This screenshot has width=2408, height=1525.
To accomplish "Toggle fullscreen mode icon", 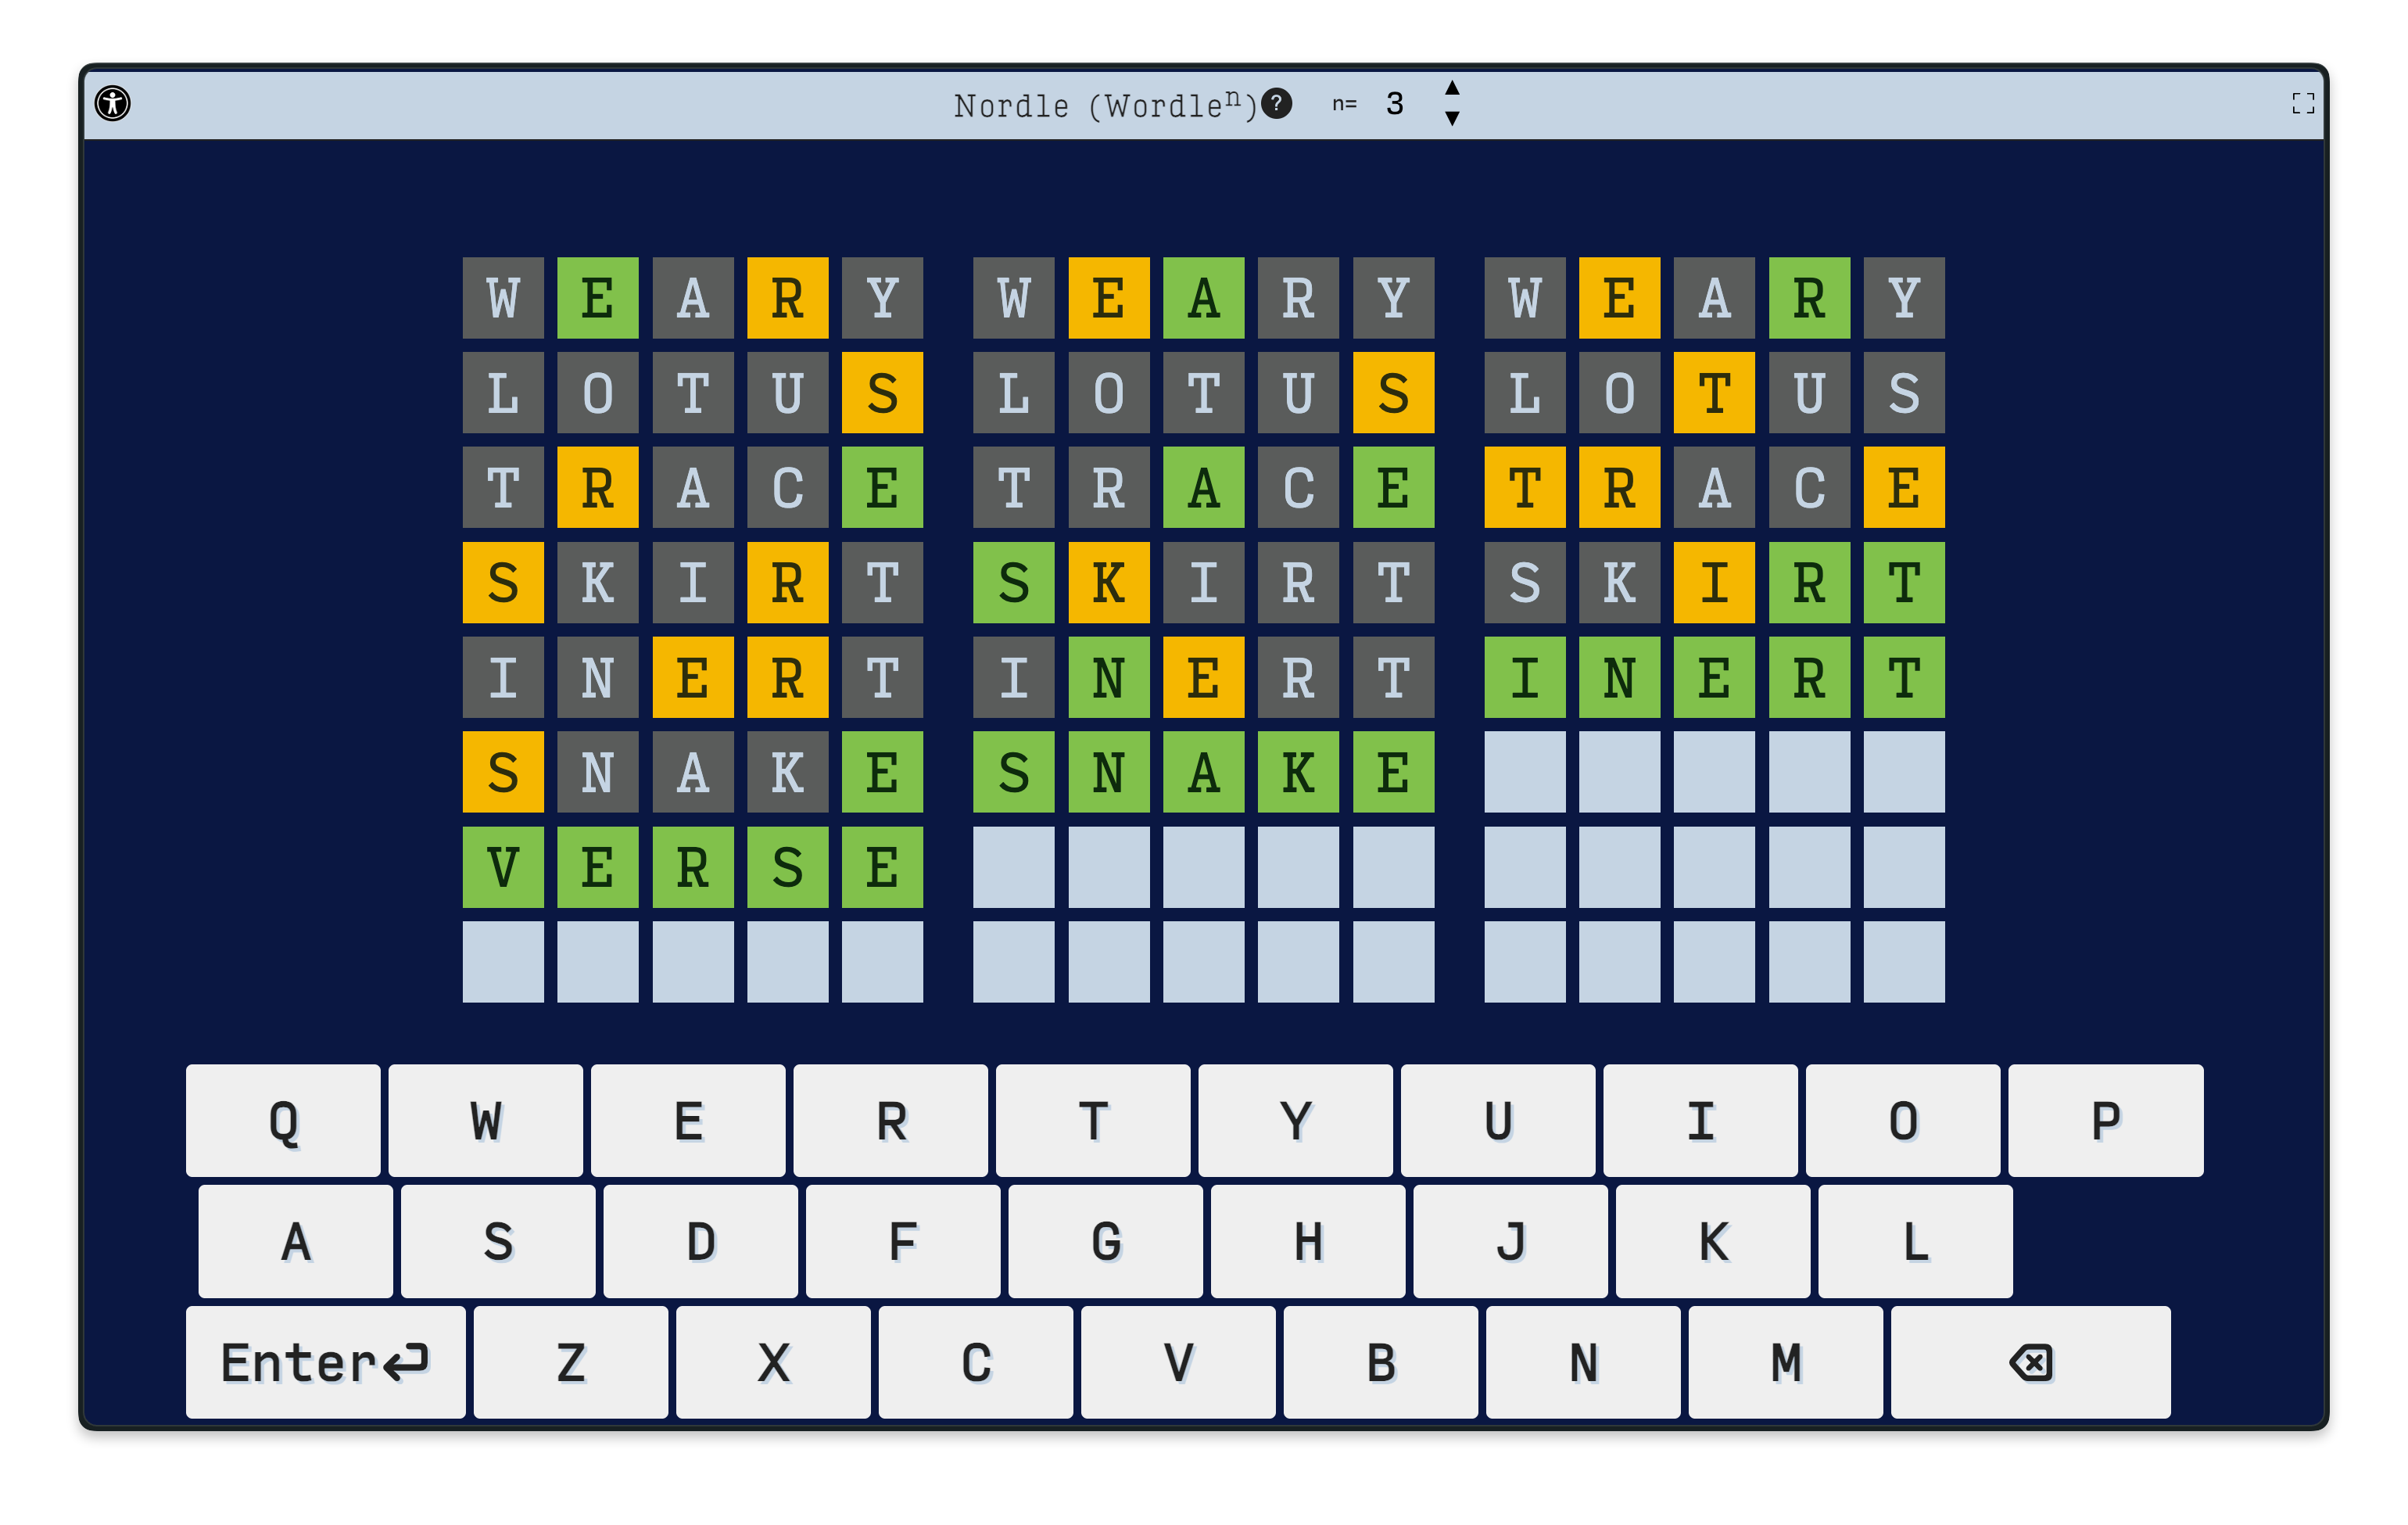I will pos(2303,103).
